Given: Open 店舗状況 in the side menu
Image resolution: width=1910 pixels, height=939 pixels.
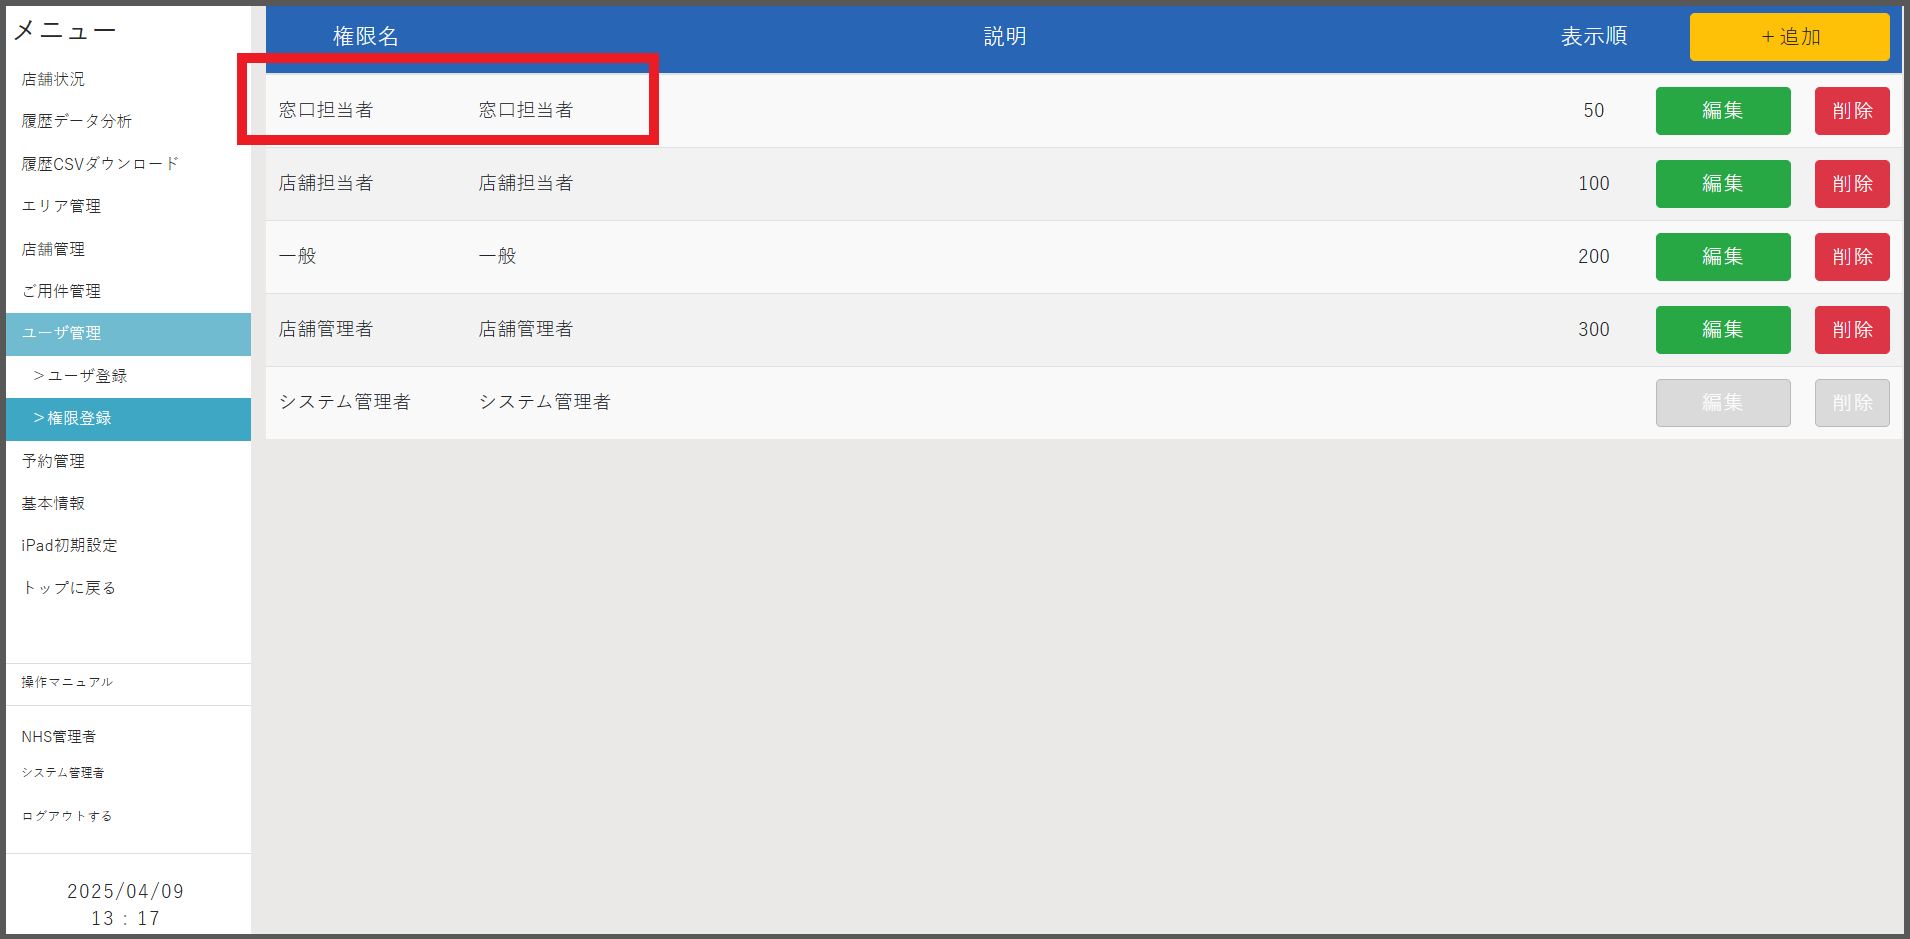Looking at the screenshot, I should (x=54, y=79).
